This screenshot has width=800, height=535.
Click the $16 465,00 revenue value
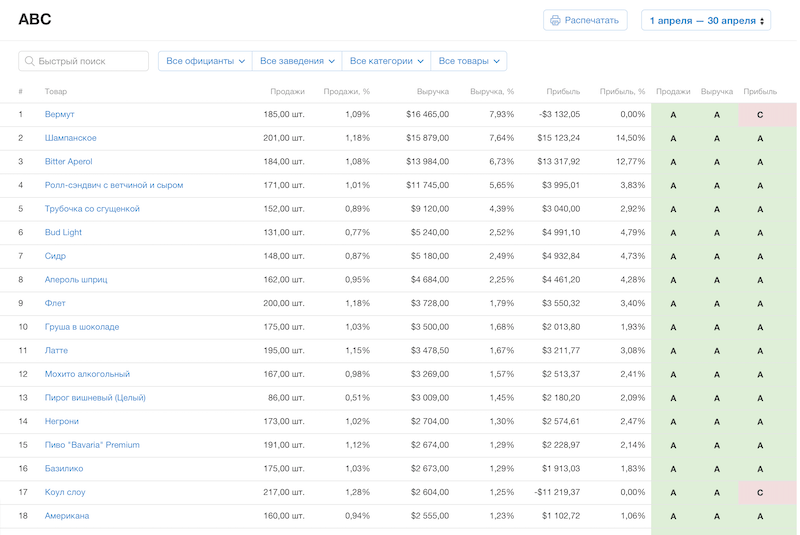click(428, 114)
